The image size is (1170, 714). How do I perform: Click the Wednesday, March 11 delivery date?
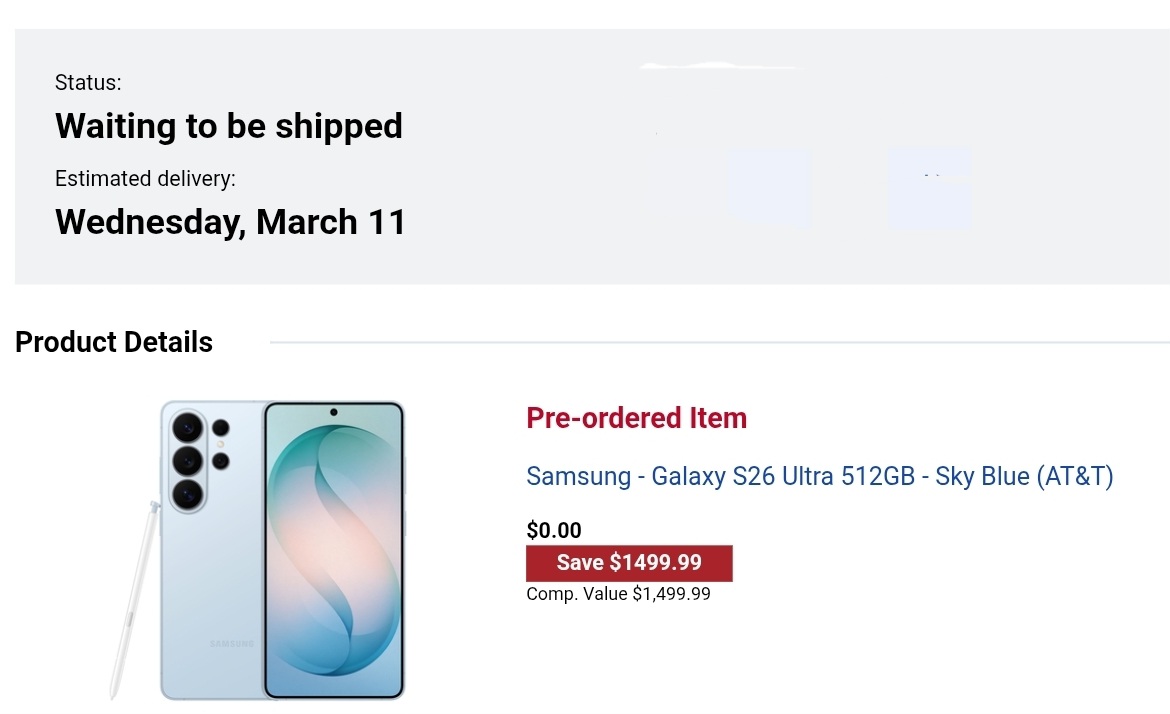(230, 221)
